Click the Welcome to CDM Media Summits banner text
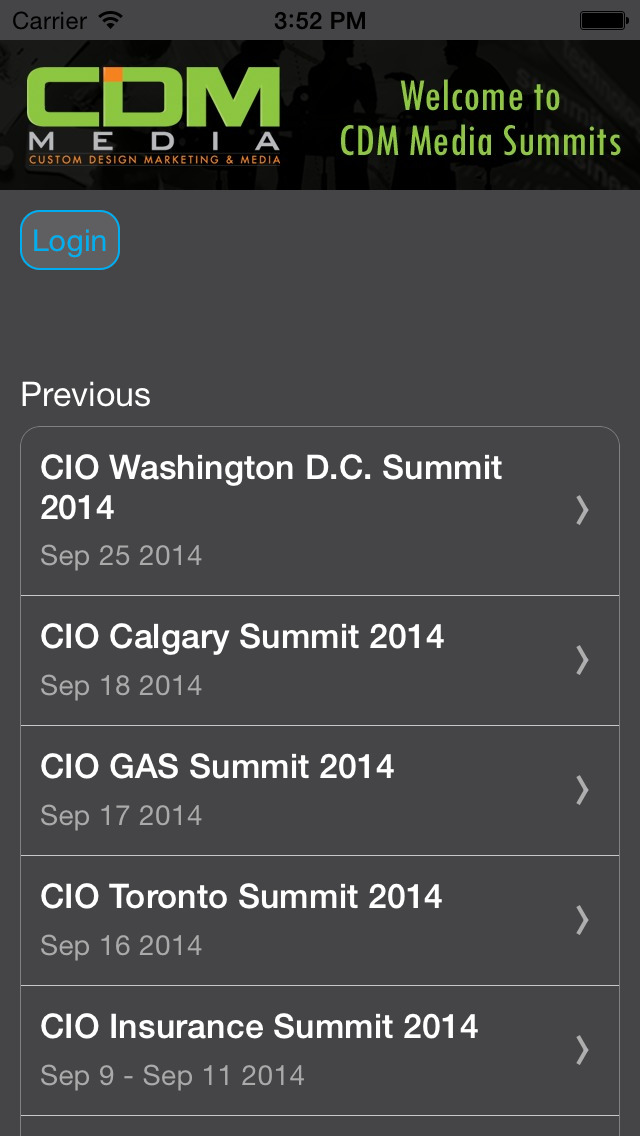Viewport: 640px width, 1136px height. (480, 119)
